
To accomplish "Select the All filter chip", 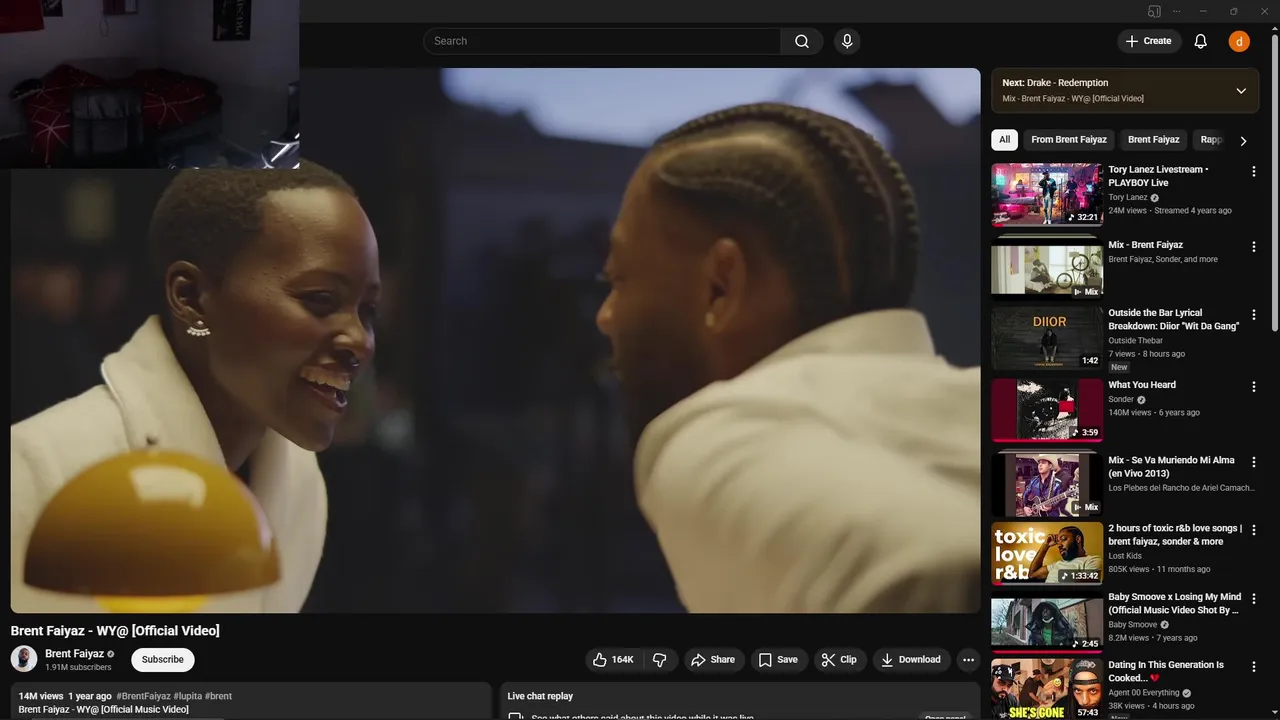I will click(1004, 139).
